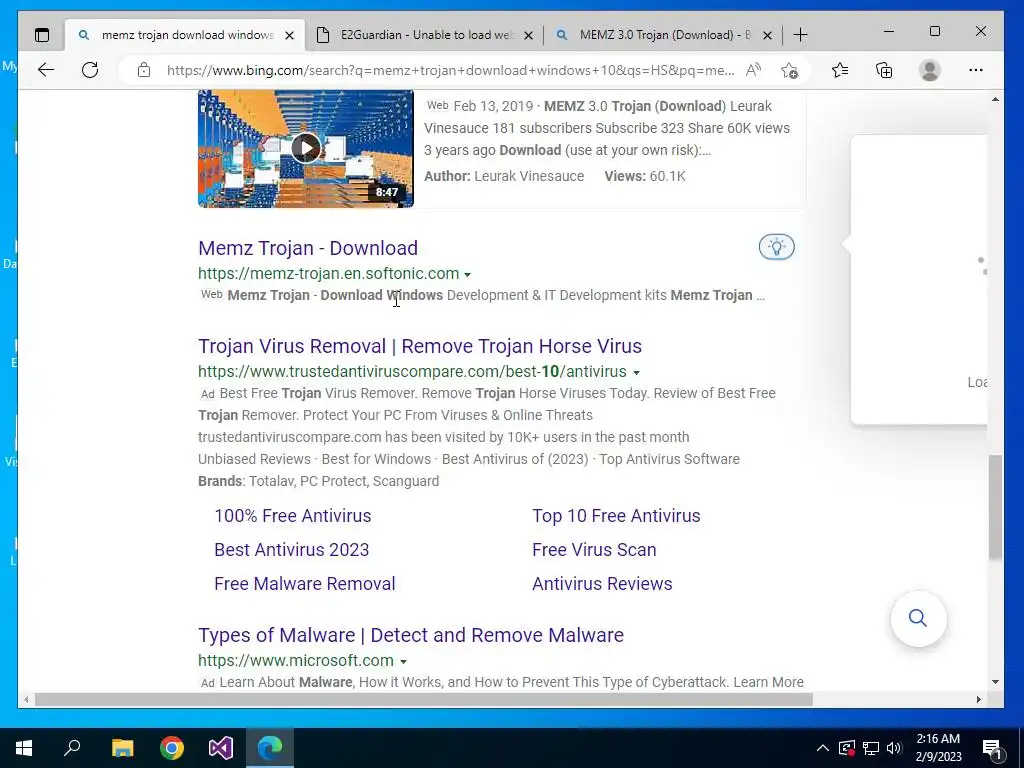Open Free Virus Scan sublink
The height and width of the screenshot is (768, 1024).
(594, 549)
